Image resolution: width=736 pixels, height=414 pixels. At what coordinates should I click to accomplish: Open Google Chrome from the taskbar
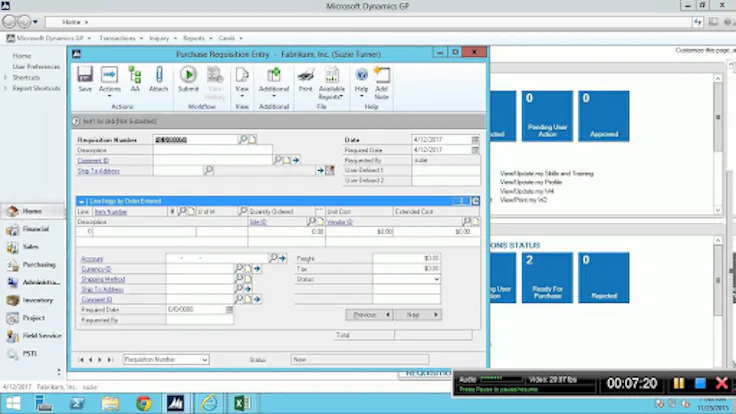click(144, 403)
